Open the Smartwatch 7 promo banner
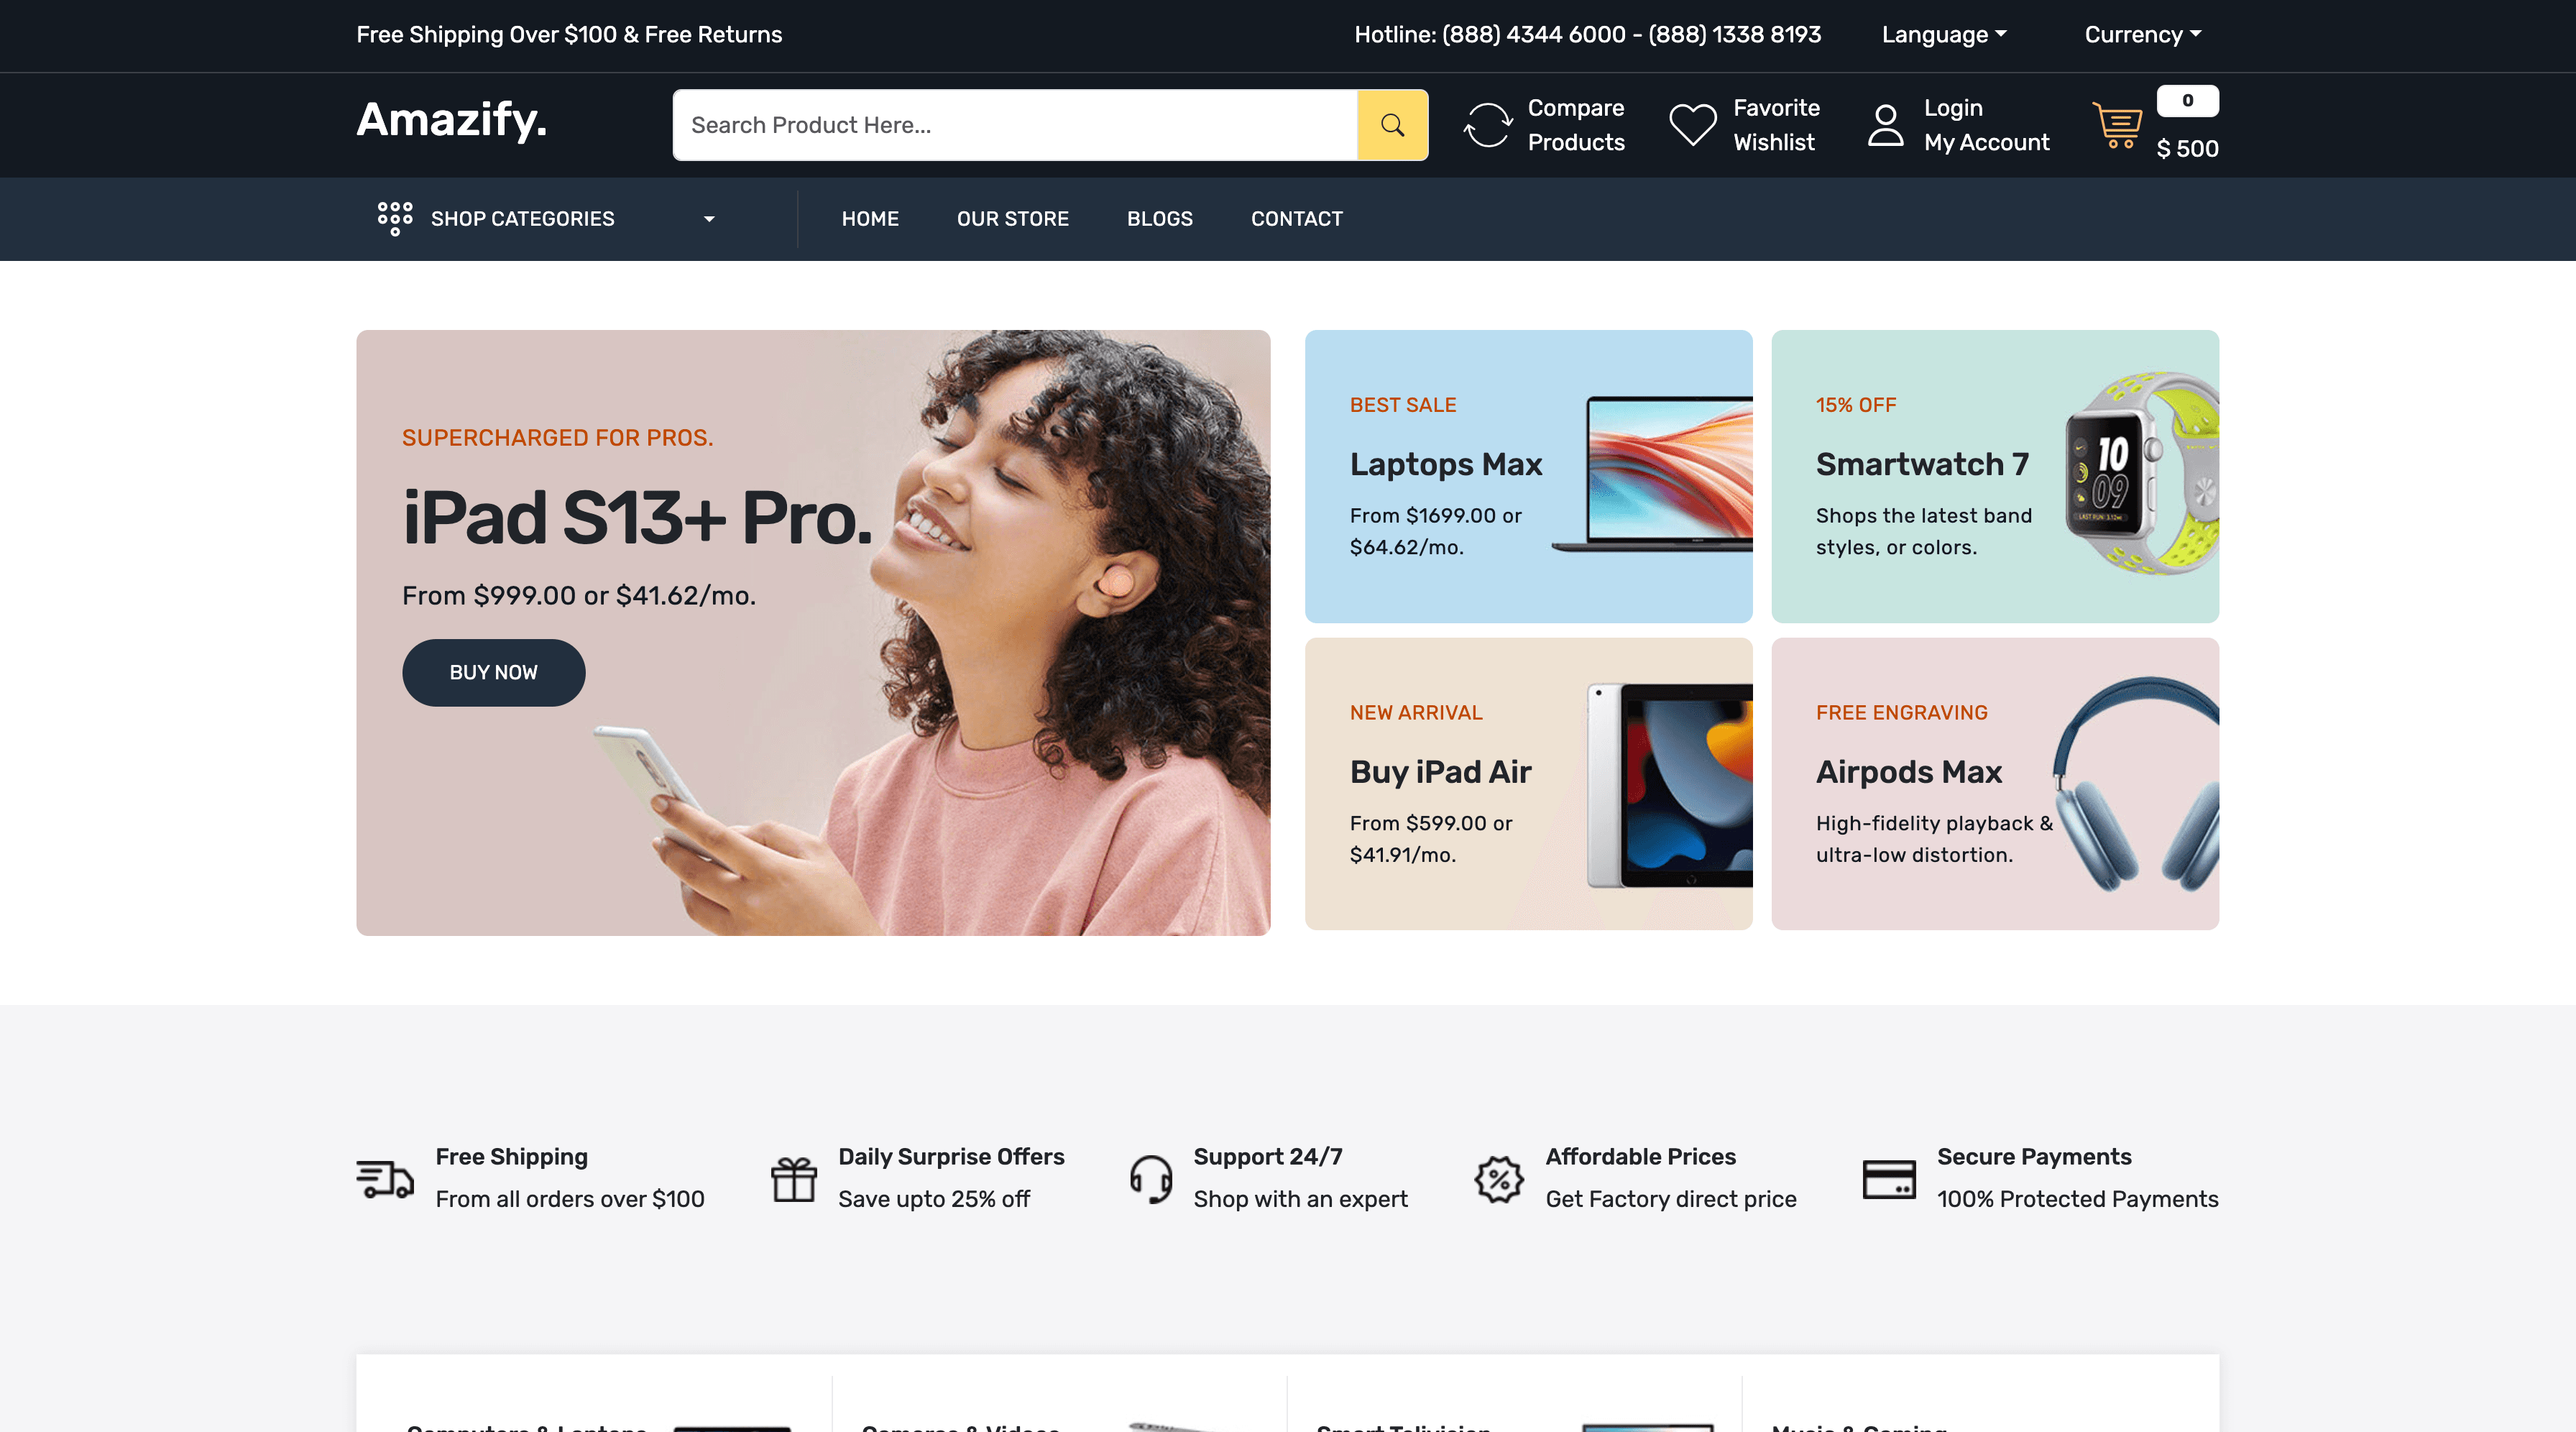This screenshot has height=1432, width=2576. click(1995, 477)
